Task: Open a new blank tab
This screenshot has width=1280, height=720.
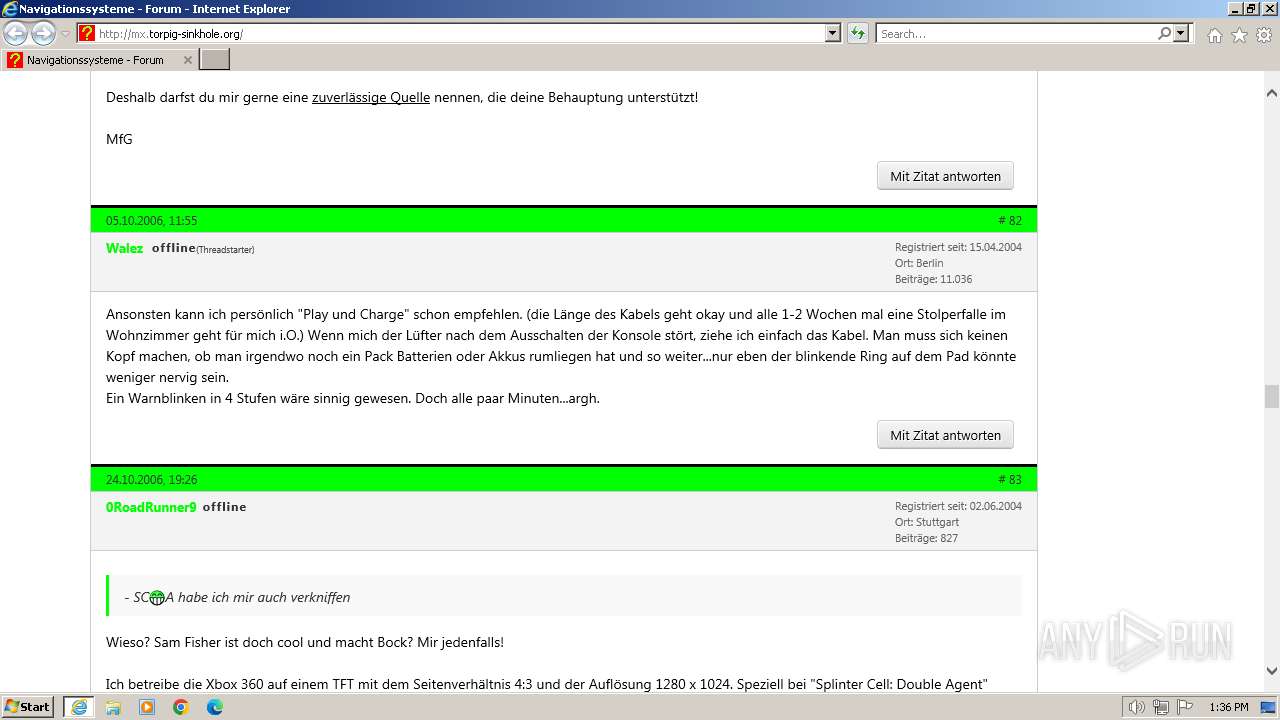Action: pyautogui.click(x=215, y=60)
